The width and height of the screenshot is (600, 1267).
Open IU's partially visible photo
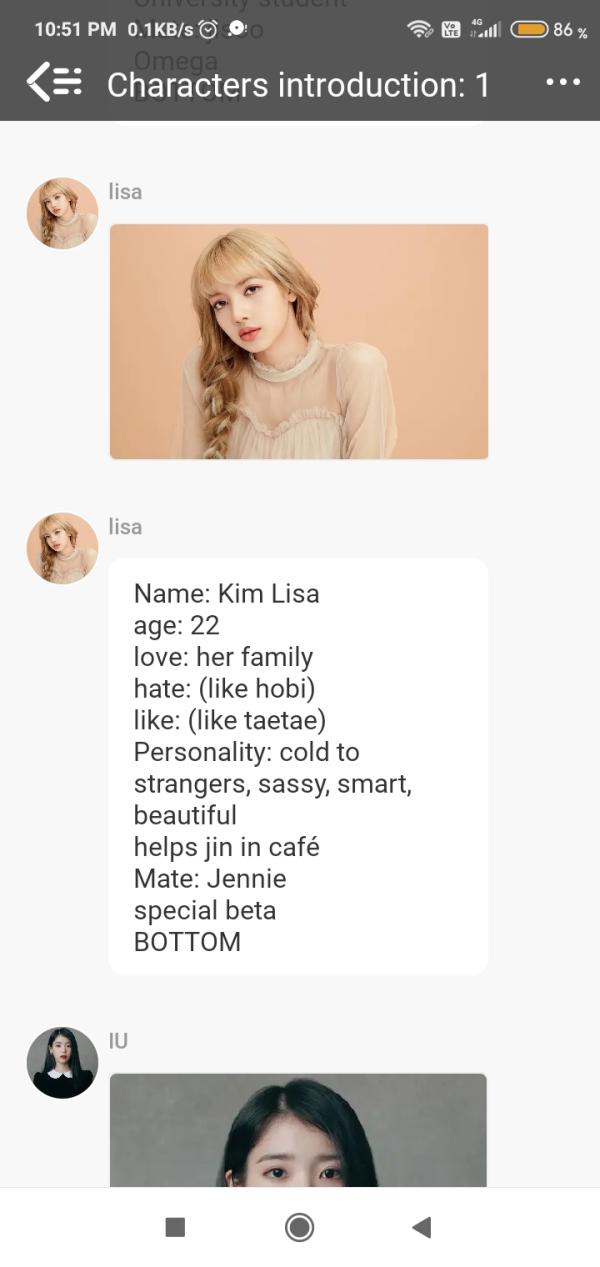[x=298, y=1130]
